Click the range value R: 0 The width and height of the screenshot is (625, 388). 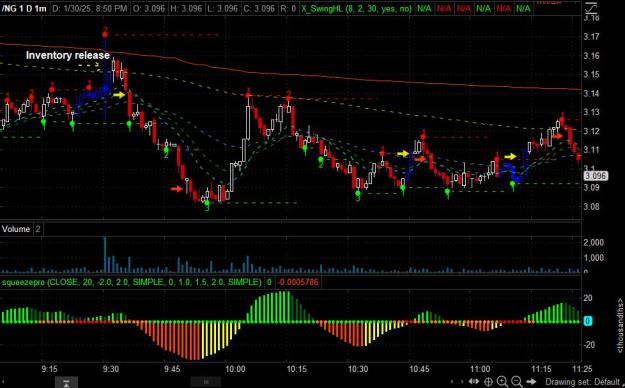click(288, 8)
